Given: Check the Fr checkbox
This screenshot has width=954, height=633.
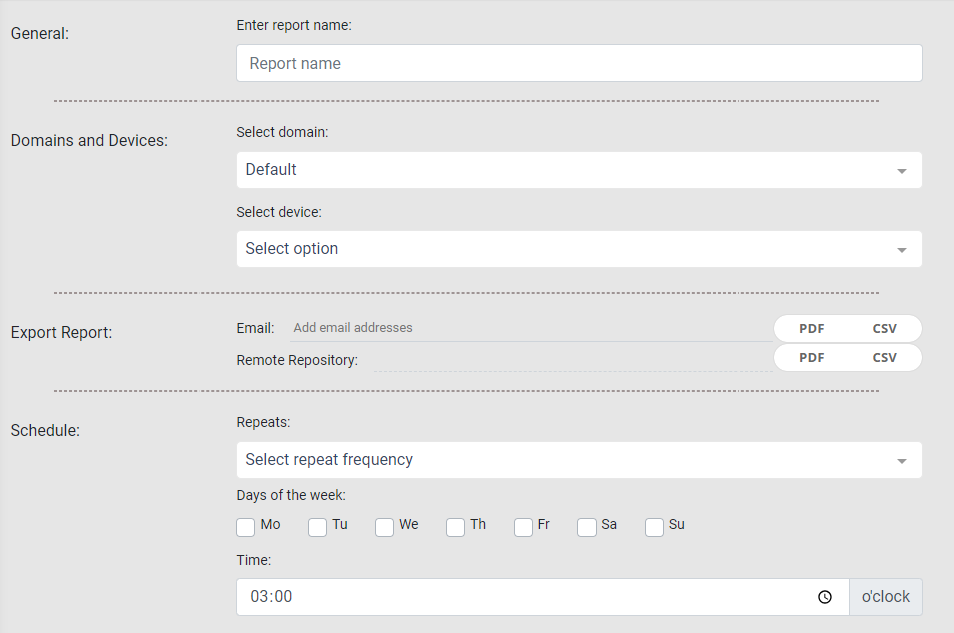Looking at the screenshot, I should point(523,527).
